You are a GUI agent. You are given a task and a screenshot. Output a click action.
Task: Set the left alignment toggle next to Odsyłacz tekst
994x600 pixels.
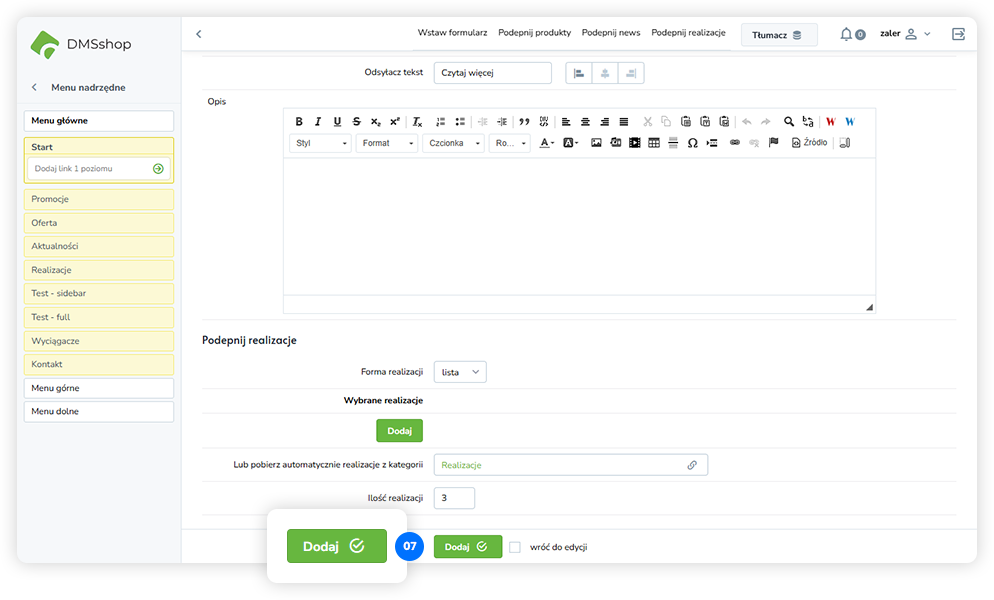point(579,73)
